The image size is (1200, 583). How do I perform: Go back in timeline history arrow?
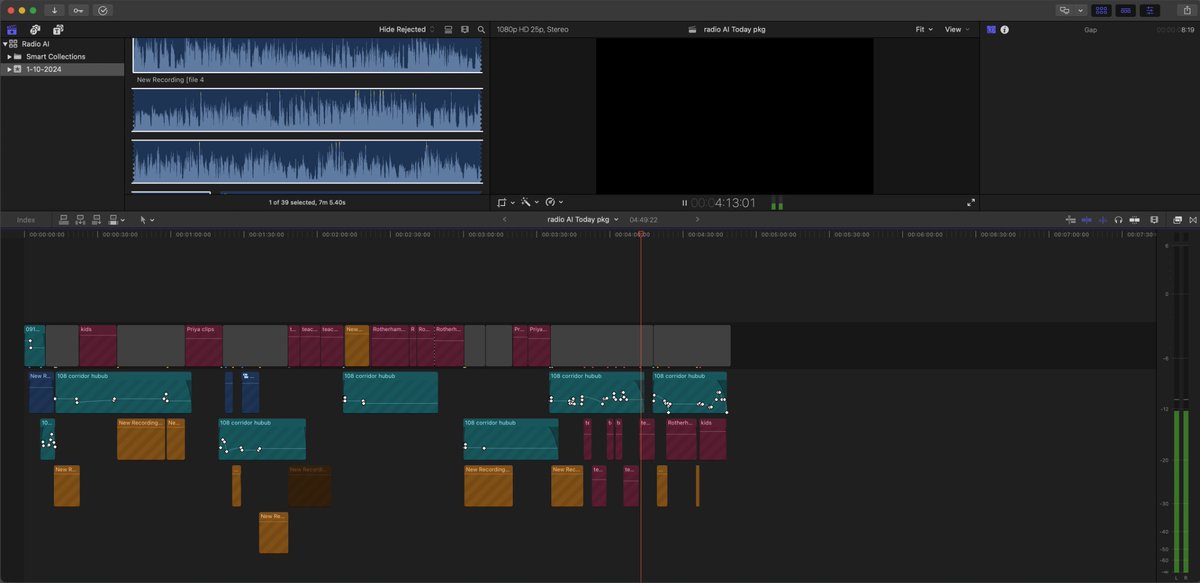(x=504, y=219)
